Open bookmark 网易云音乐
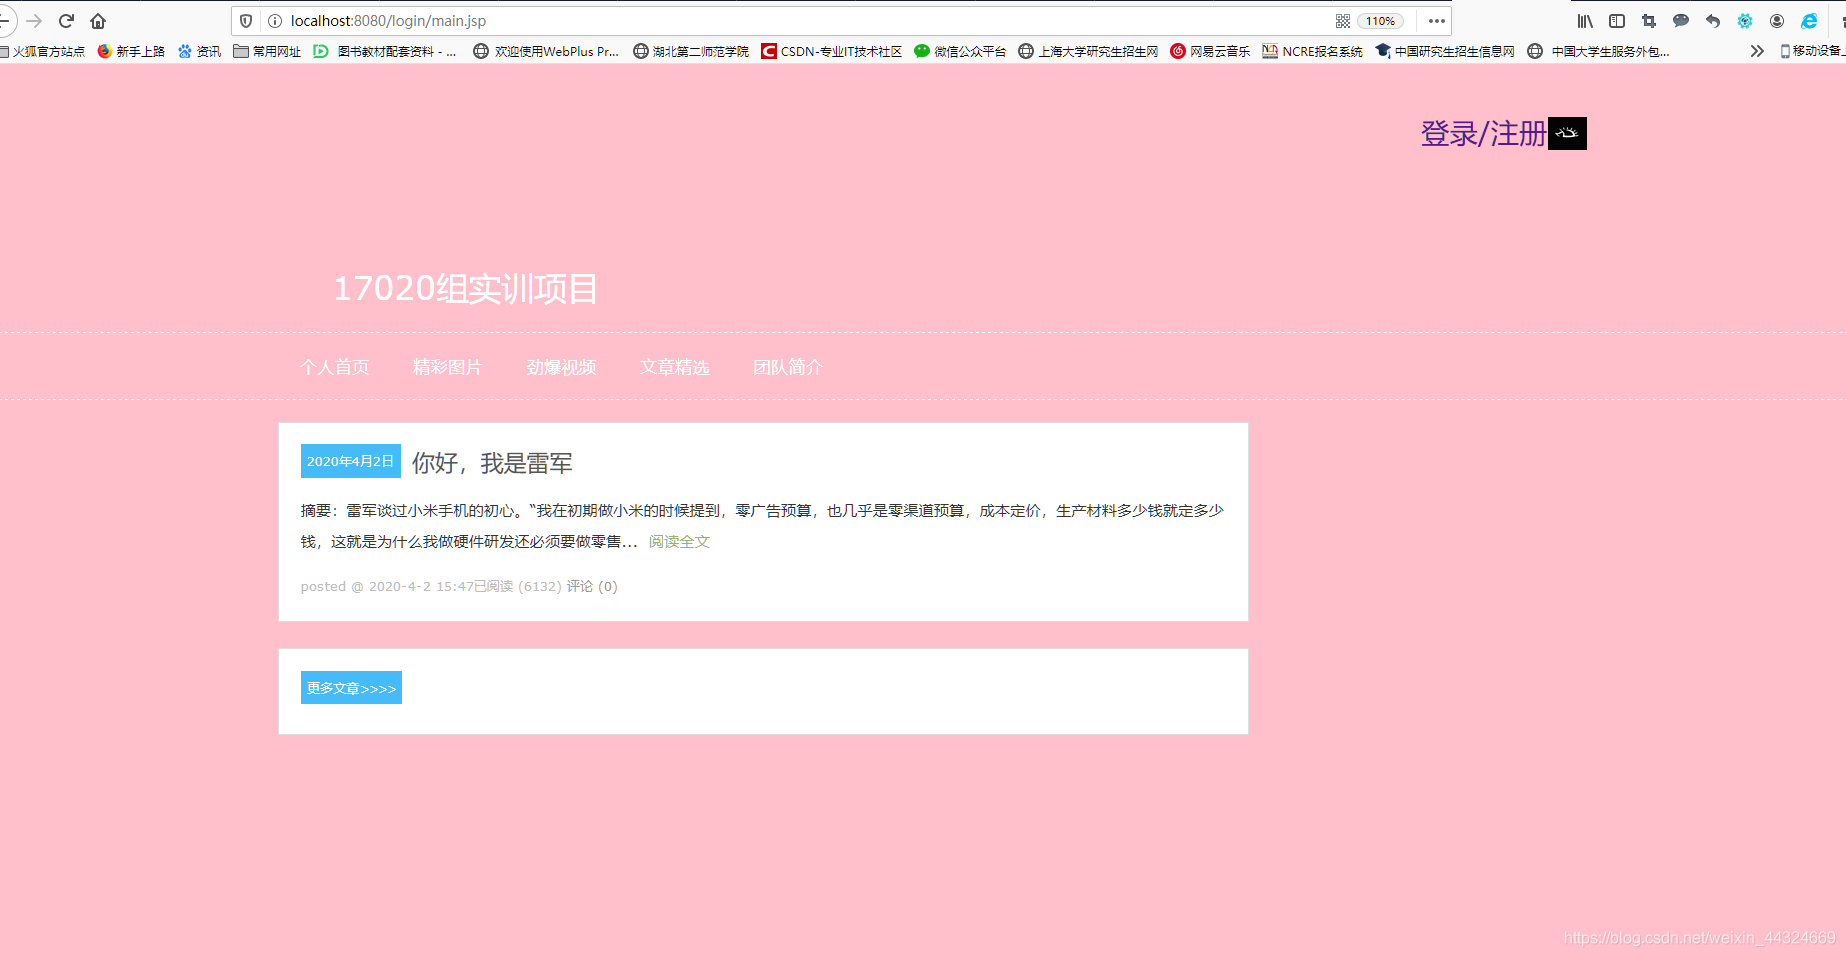Viewport: 1846px width, 957px height. (x=1210, y=51)
